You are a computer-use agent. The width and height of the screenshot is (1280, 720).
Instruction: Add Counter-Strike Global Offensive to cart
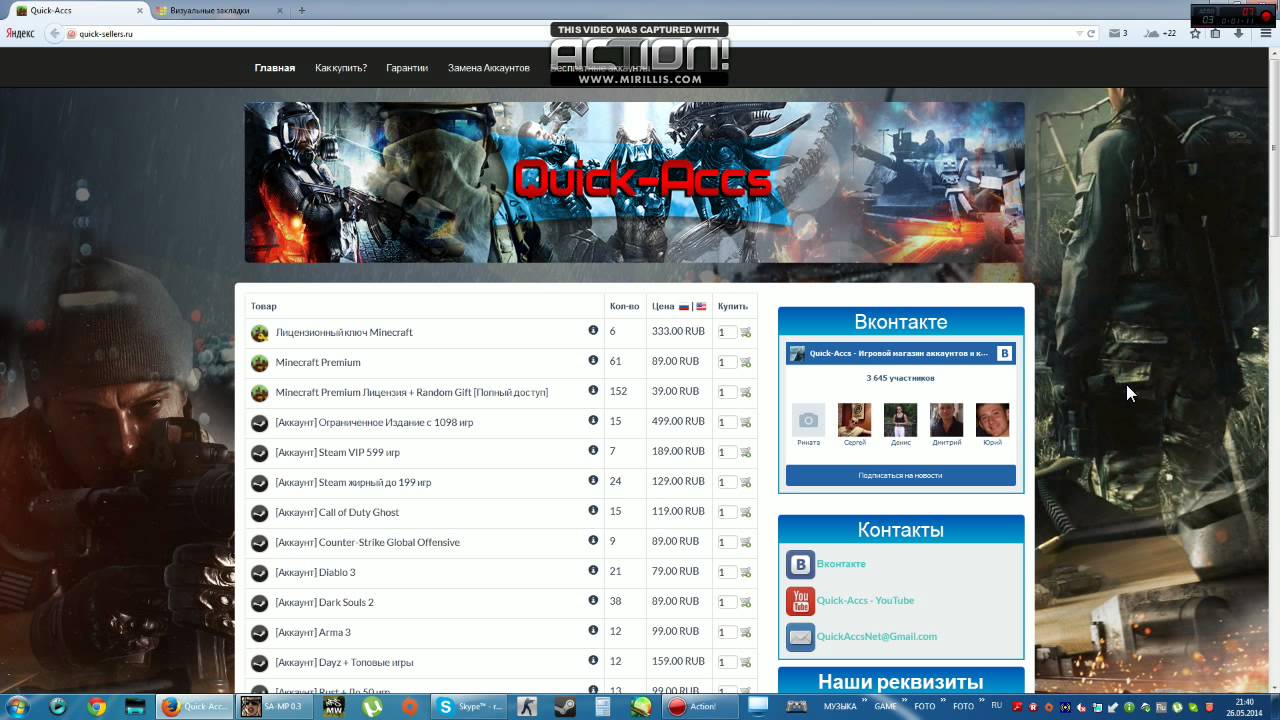click(x=746, y=542)
